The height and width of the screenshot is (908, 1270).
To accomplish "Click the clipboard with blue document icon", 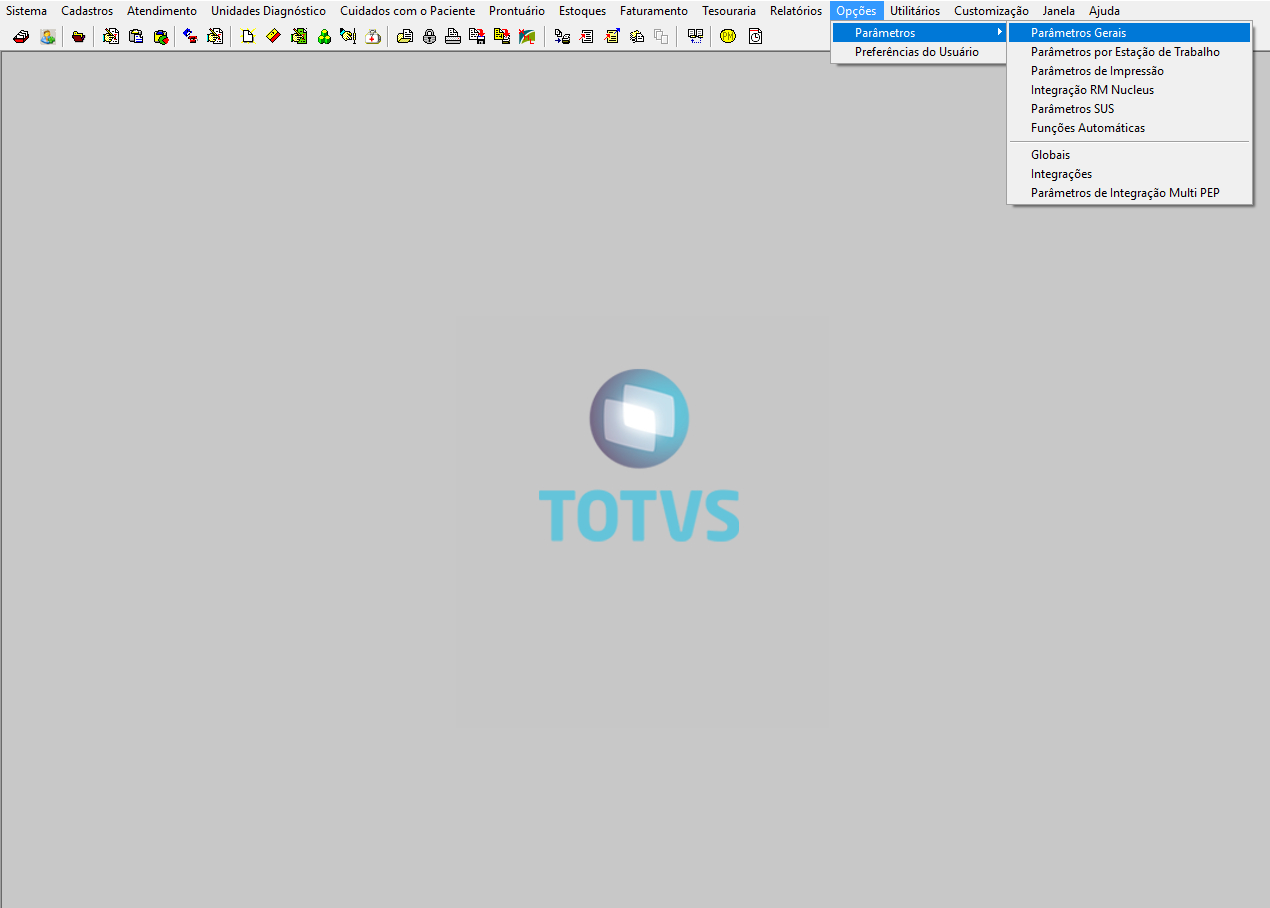I will click(135, 37).
